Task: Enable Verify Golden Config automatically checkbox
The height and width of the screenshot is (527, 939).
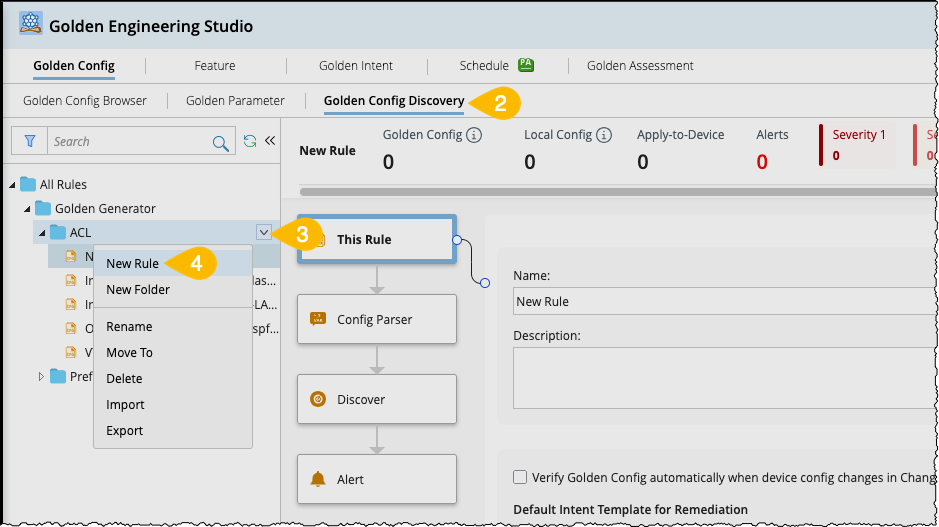Action: (x=520, y=478)
